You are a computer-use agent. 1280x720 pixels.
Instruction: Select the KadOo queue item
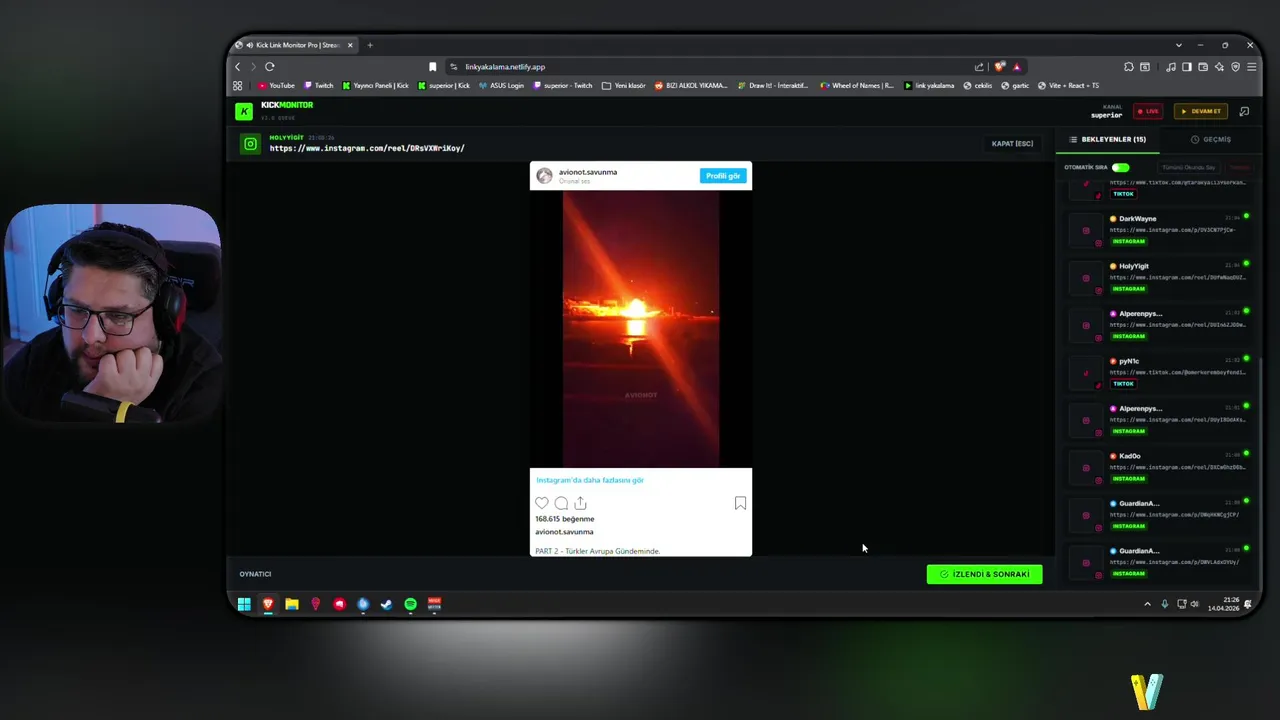1158,467
